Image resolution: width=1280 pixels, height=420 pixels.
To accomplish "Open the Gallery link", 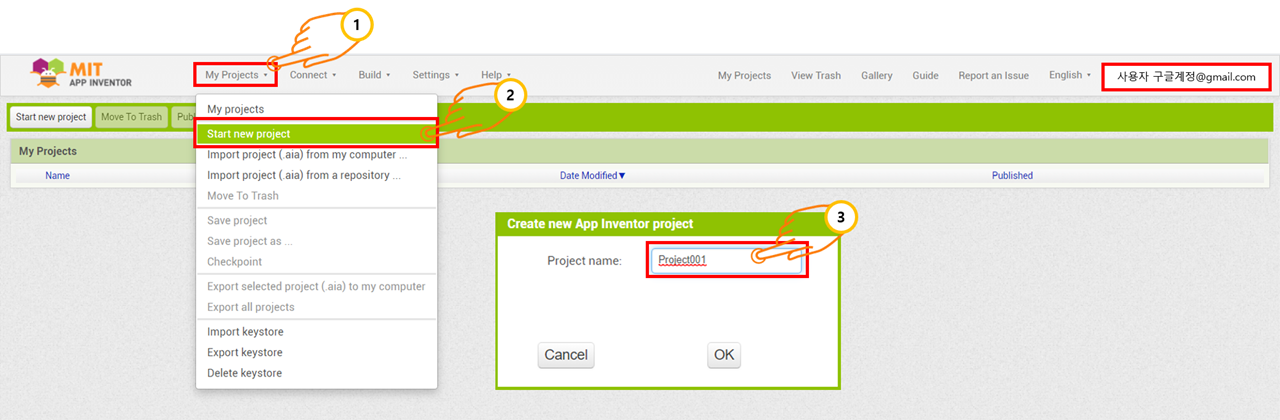I will [x=877, y=75].
